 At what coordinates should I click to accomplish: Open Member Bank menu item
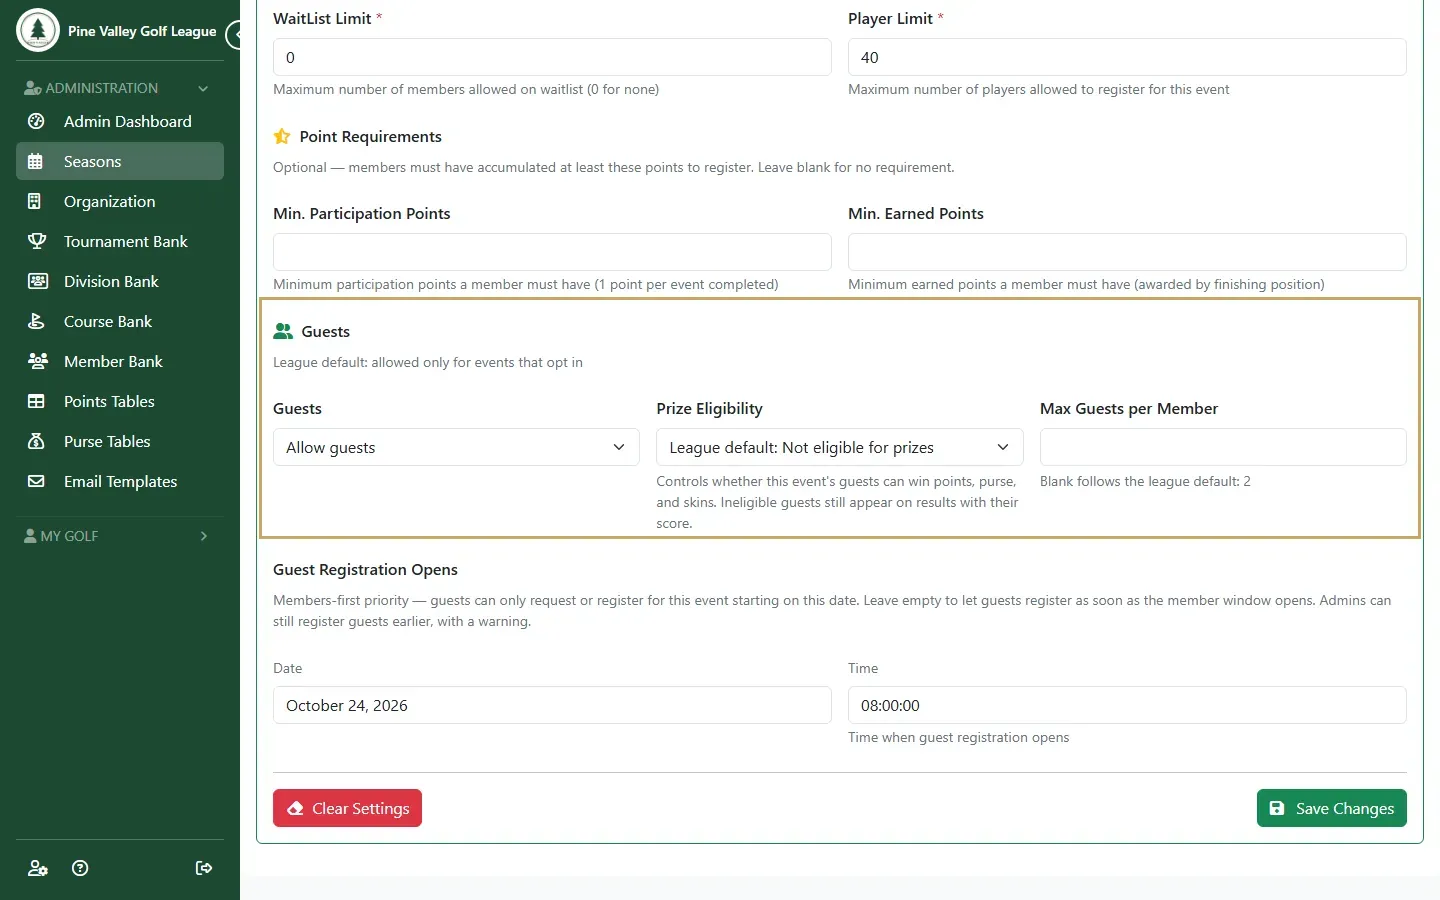[x=120, y=361]
